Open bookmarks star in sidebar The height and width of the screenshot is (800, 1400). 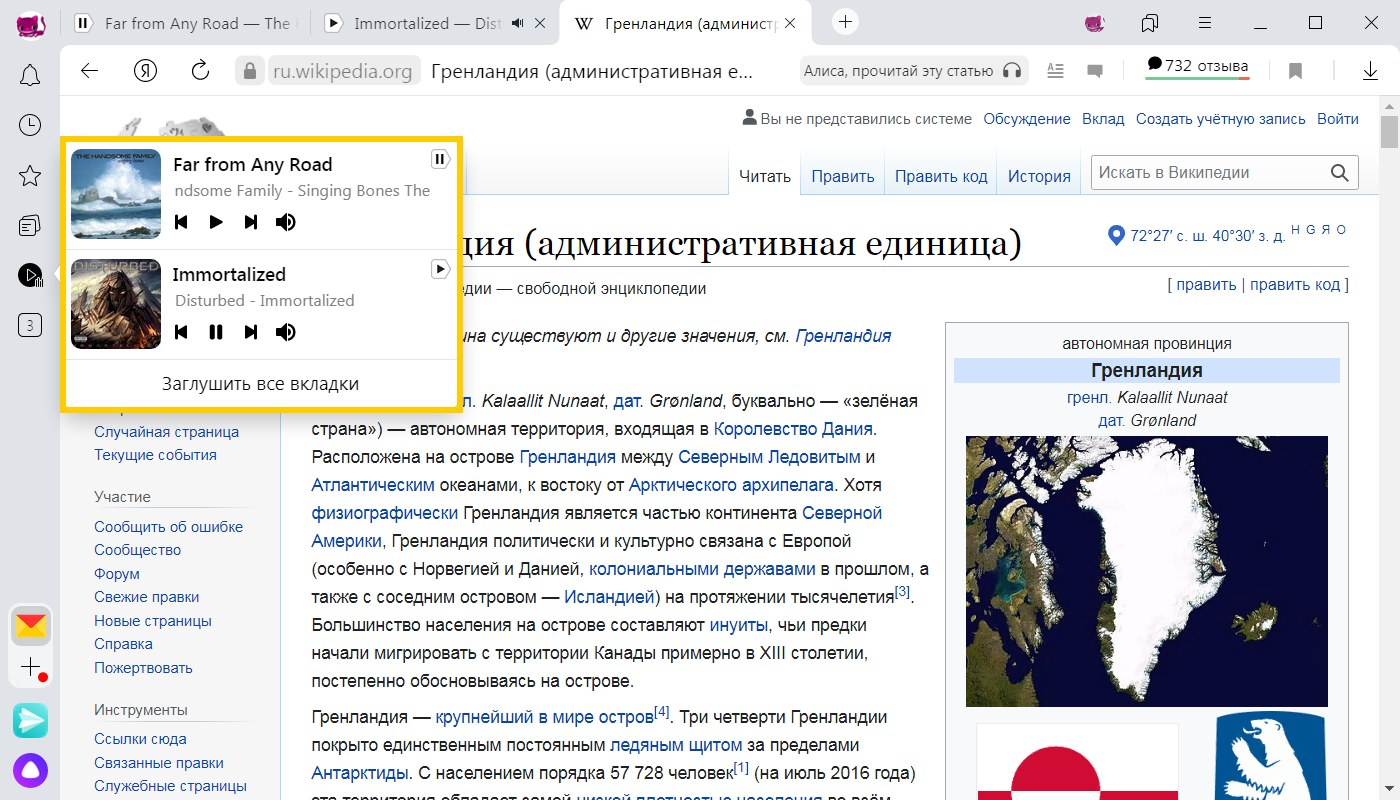30,176
